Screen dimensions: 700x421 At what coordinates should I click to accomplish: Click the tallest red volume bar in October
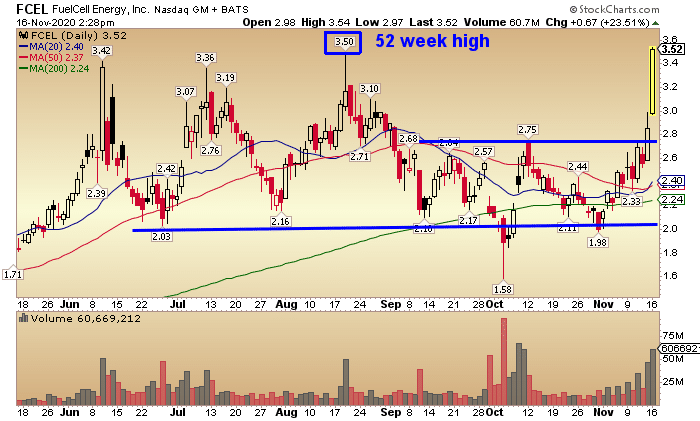504,361
